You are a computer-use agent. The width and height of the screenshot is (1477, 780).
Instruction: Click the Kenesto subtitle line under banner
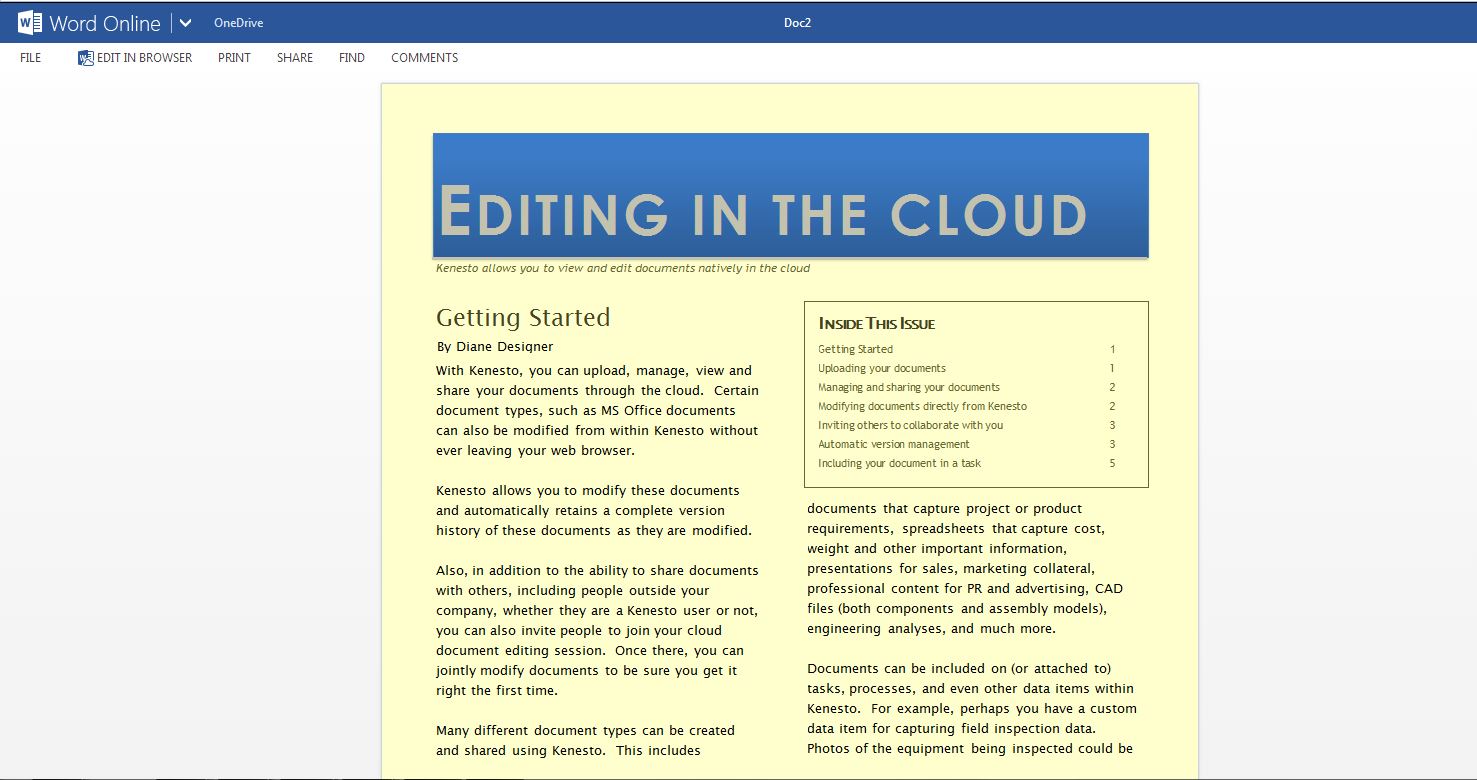(623, 268)
